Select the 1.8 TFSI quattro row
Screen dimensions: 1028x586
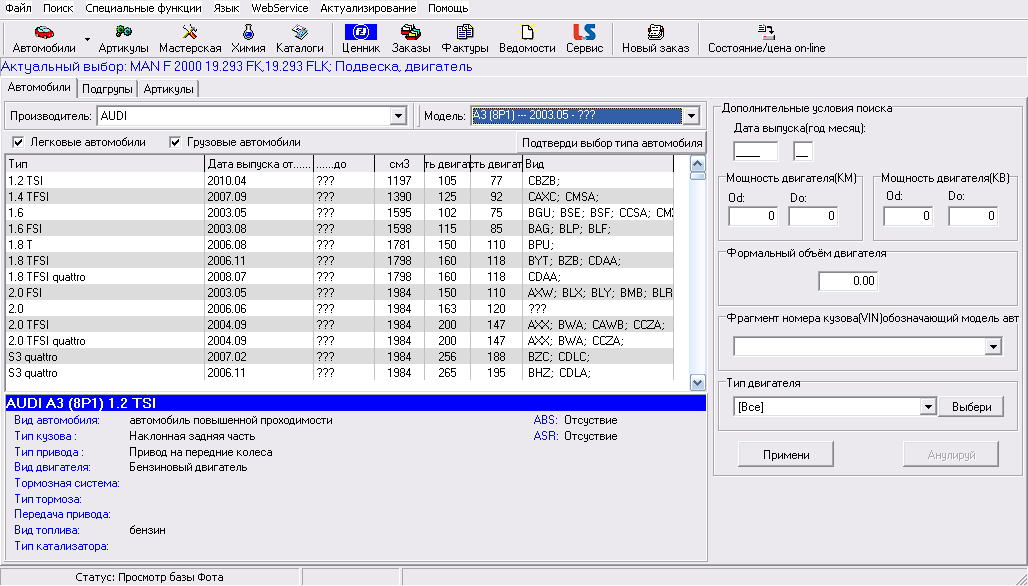tap(340, 277)
